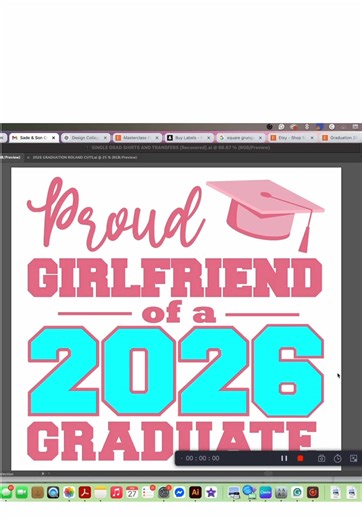Open Messenger from the dock
The width and height of the screenshot is (362, 520).
click(179, 492)
